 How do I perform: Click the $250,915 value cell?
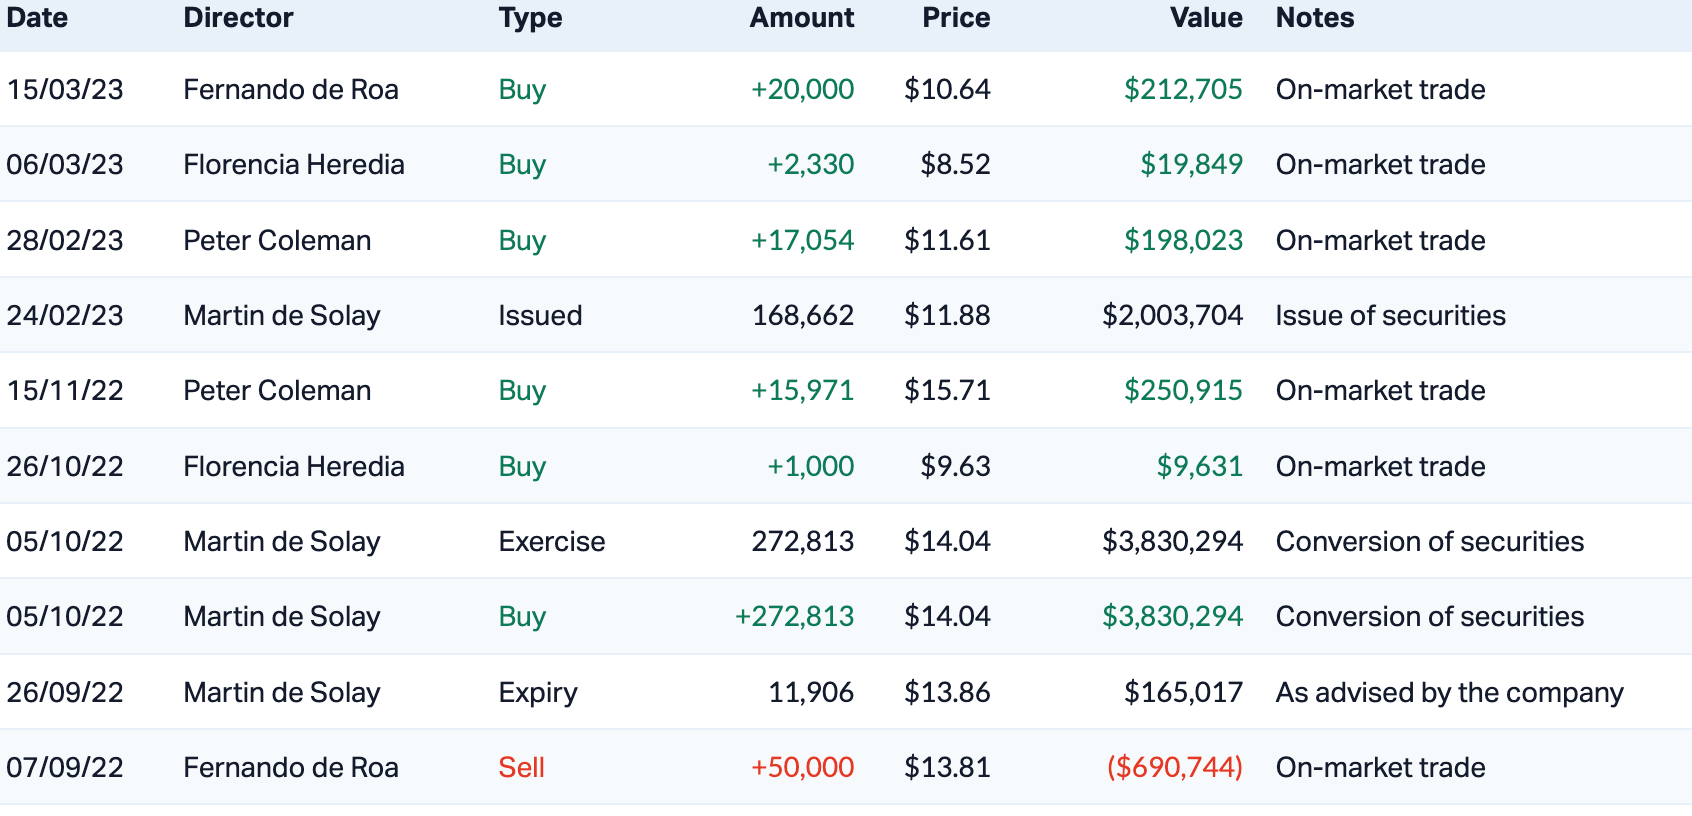[1182, 391]
